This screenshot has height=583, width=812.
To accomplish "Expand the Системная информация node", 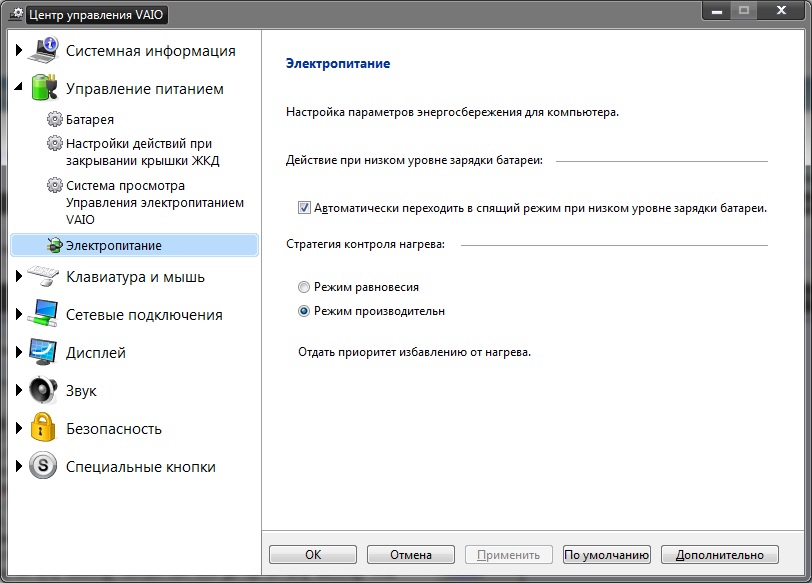I will [x=19, y=50].
